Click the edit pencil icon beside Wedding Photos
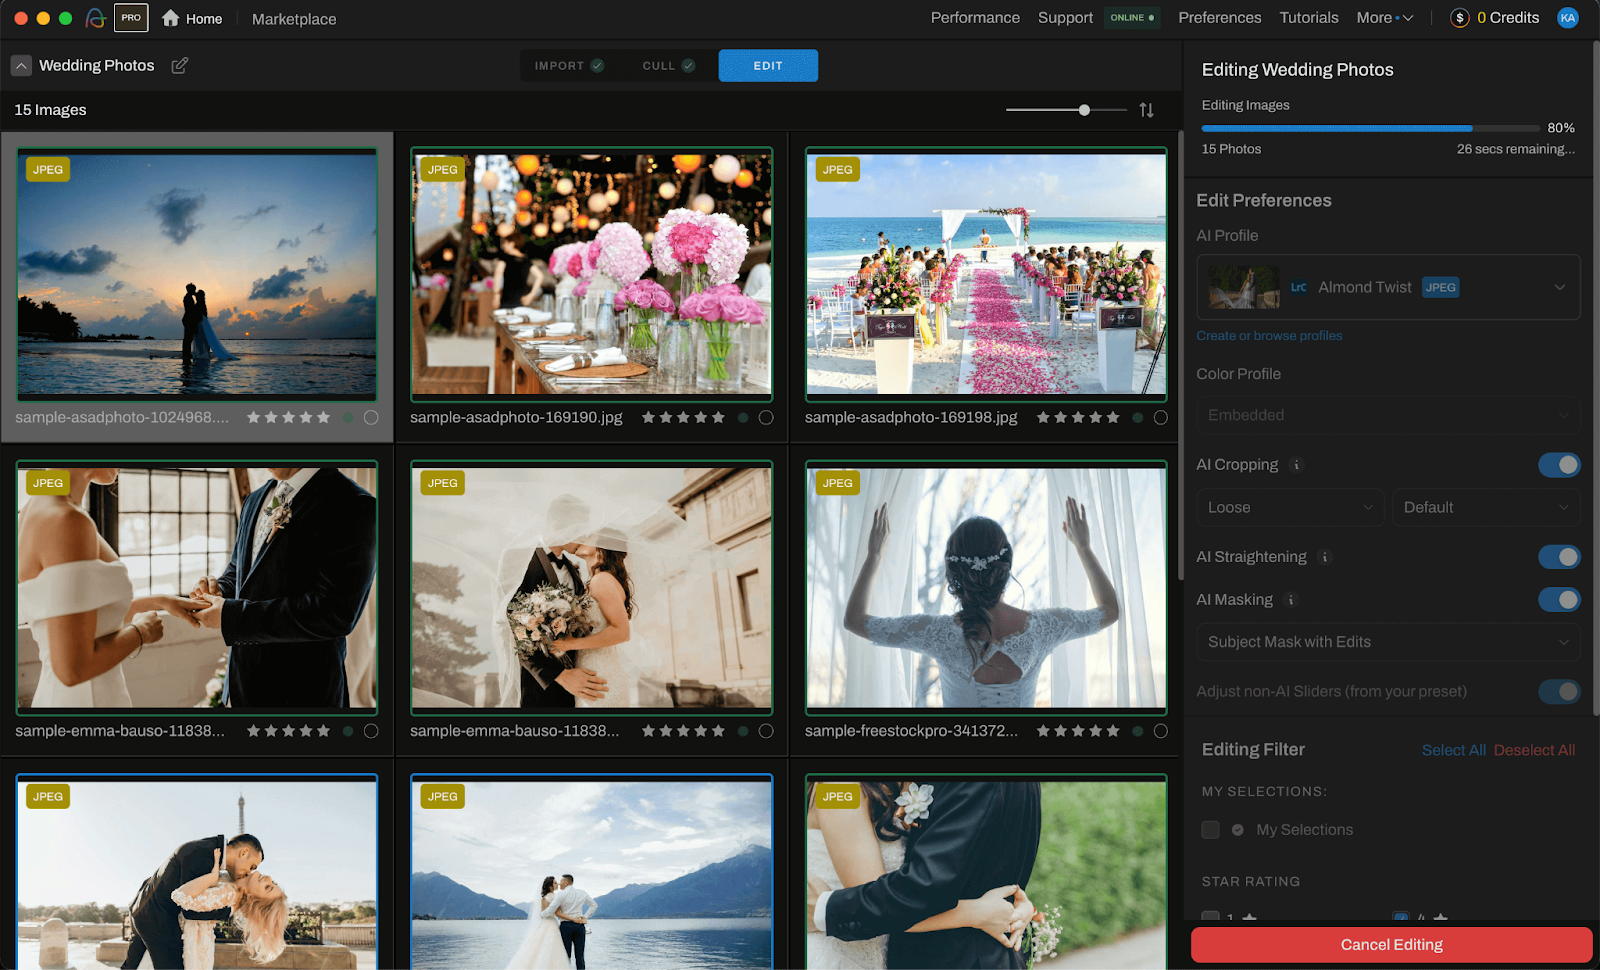1600x970 pixels. [x=180, y=65]
